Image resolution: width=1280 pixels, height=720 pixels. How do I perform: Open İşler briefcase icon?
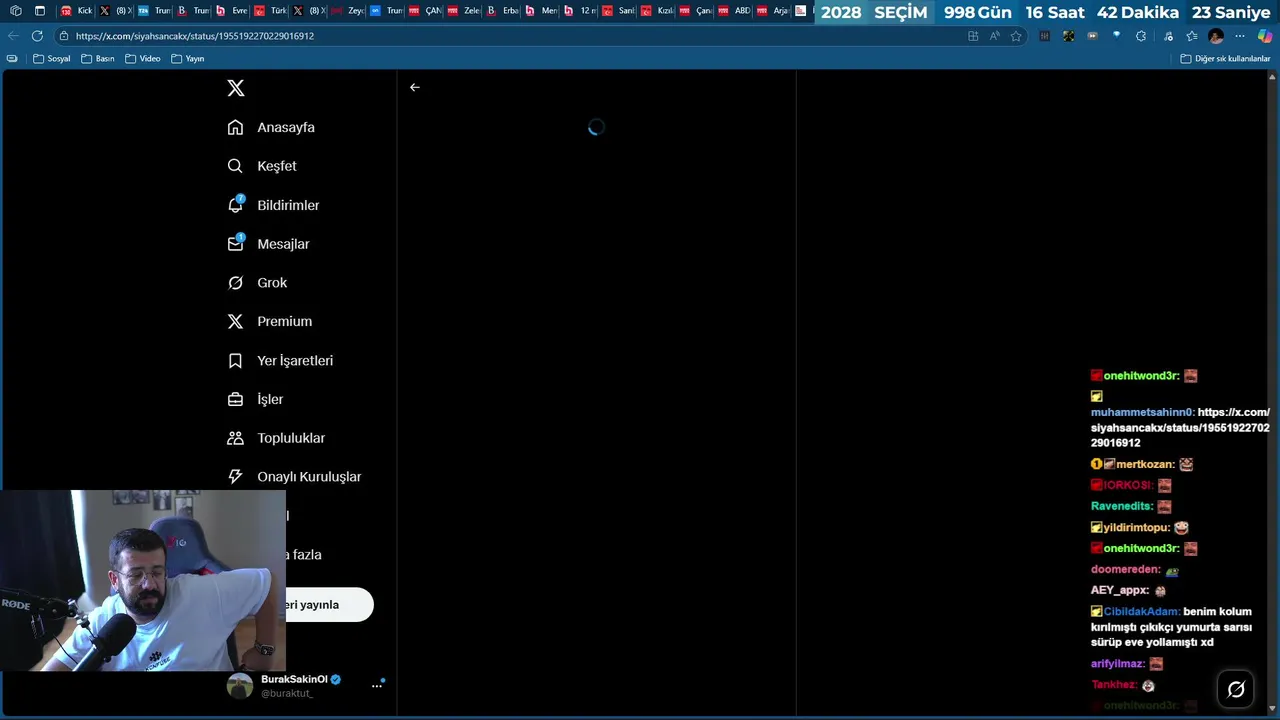(x=235, y=399)
